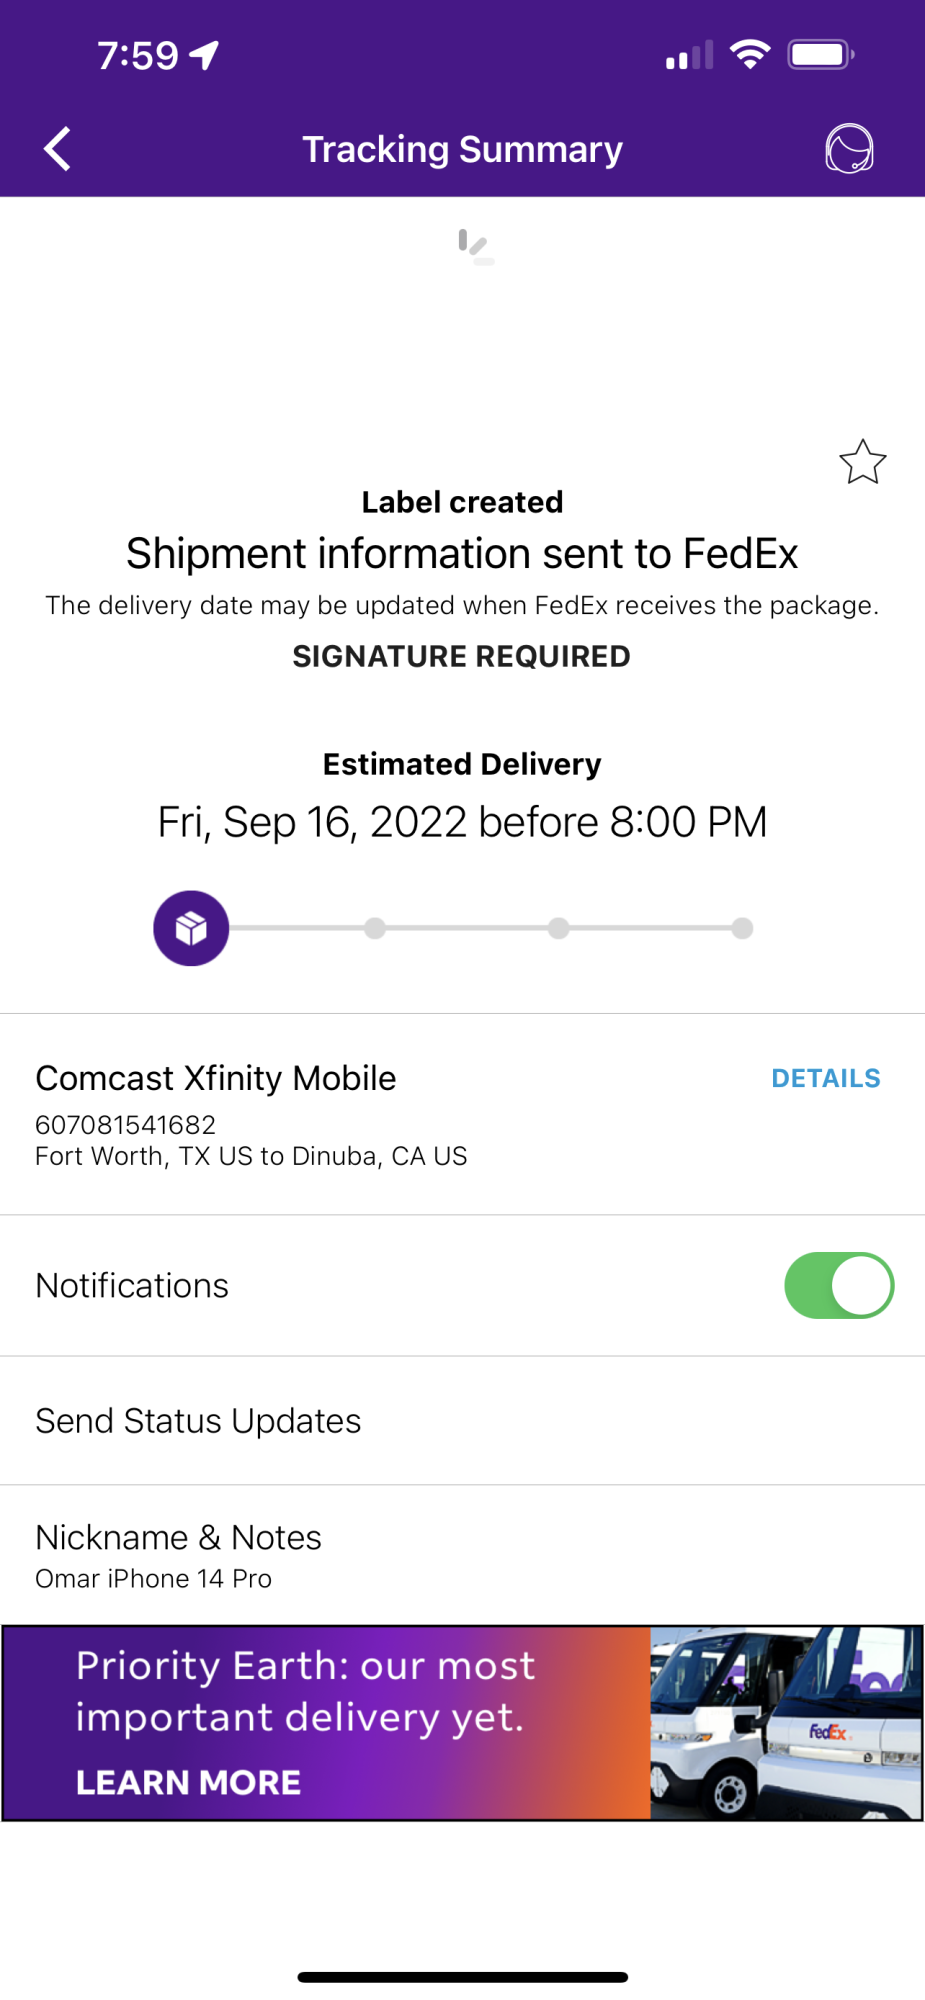Select the third progress tracker dot
The height and width of the screenshot is (2000, 925).
[559, 928]
